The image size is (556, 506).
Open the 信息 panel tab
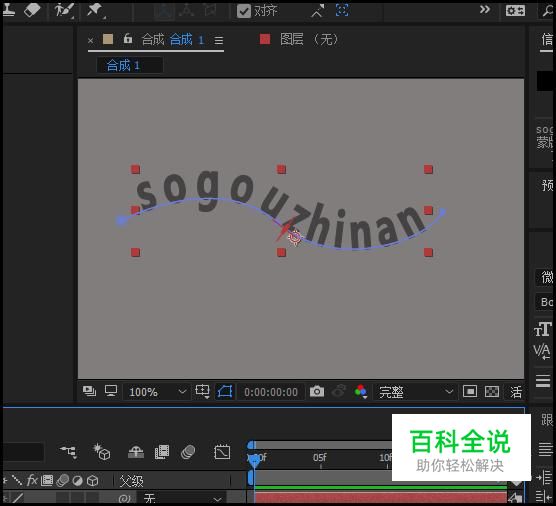547,40
